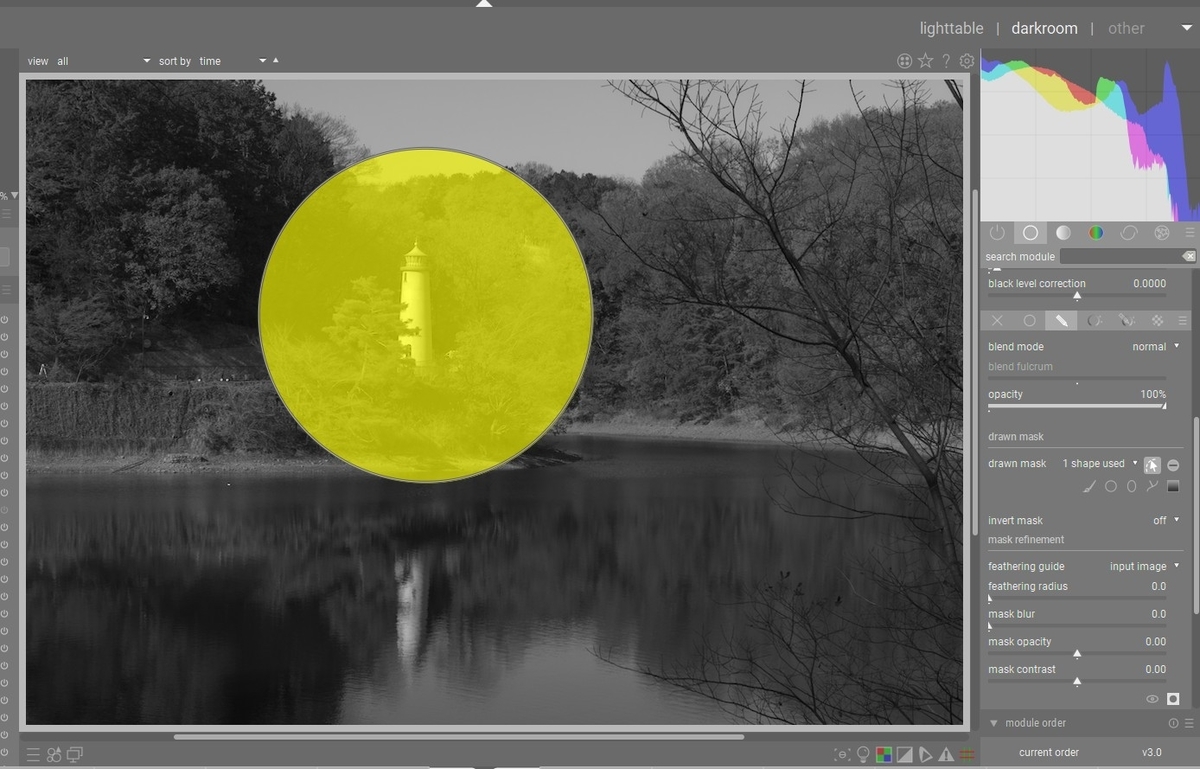Switch to the lighttable view
This screenshot has width=1200, height=769.
[x=951, y=28]
